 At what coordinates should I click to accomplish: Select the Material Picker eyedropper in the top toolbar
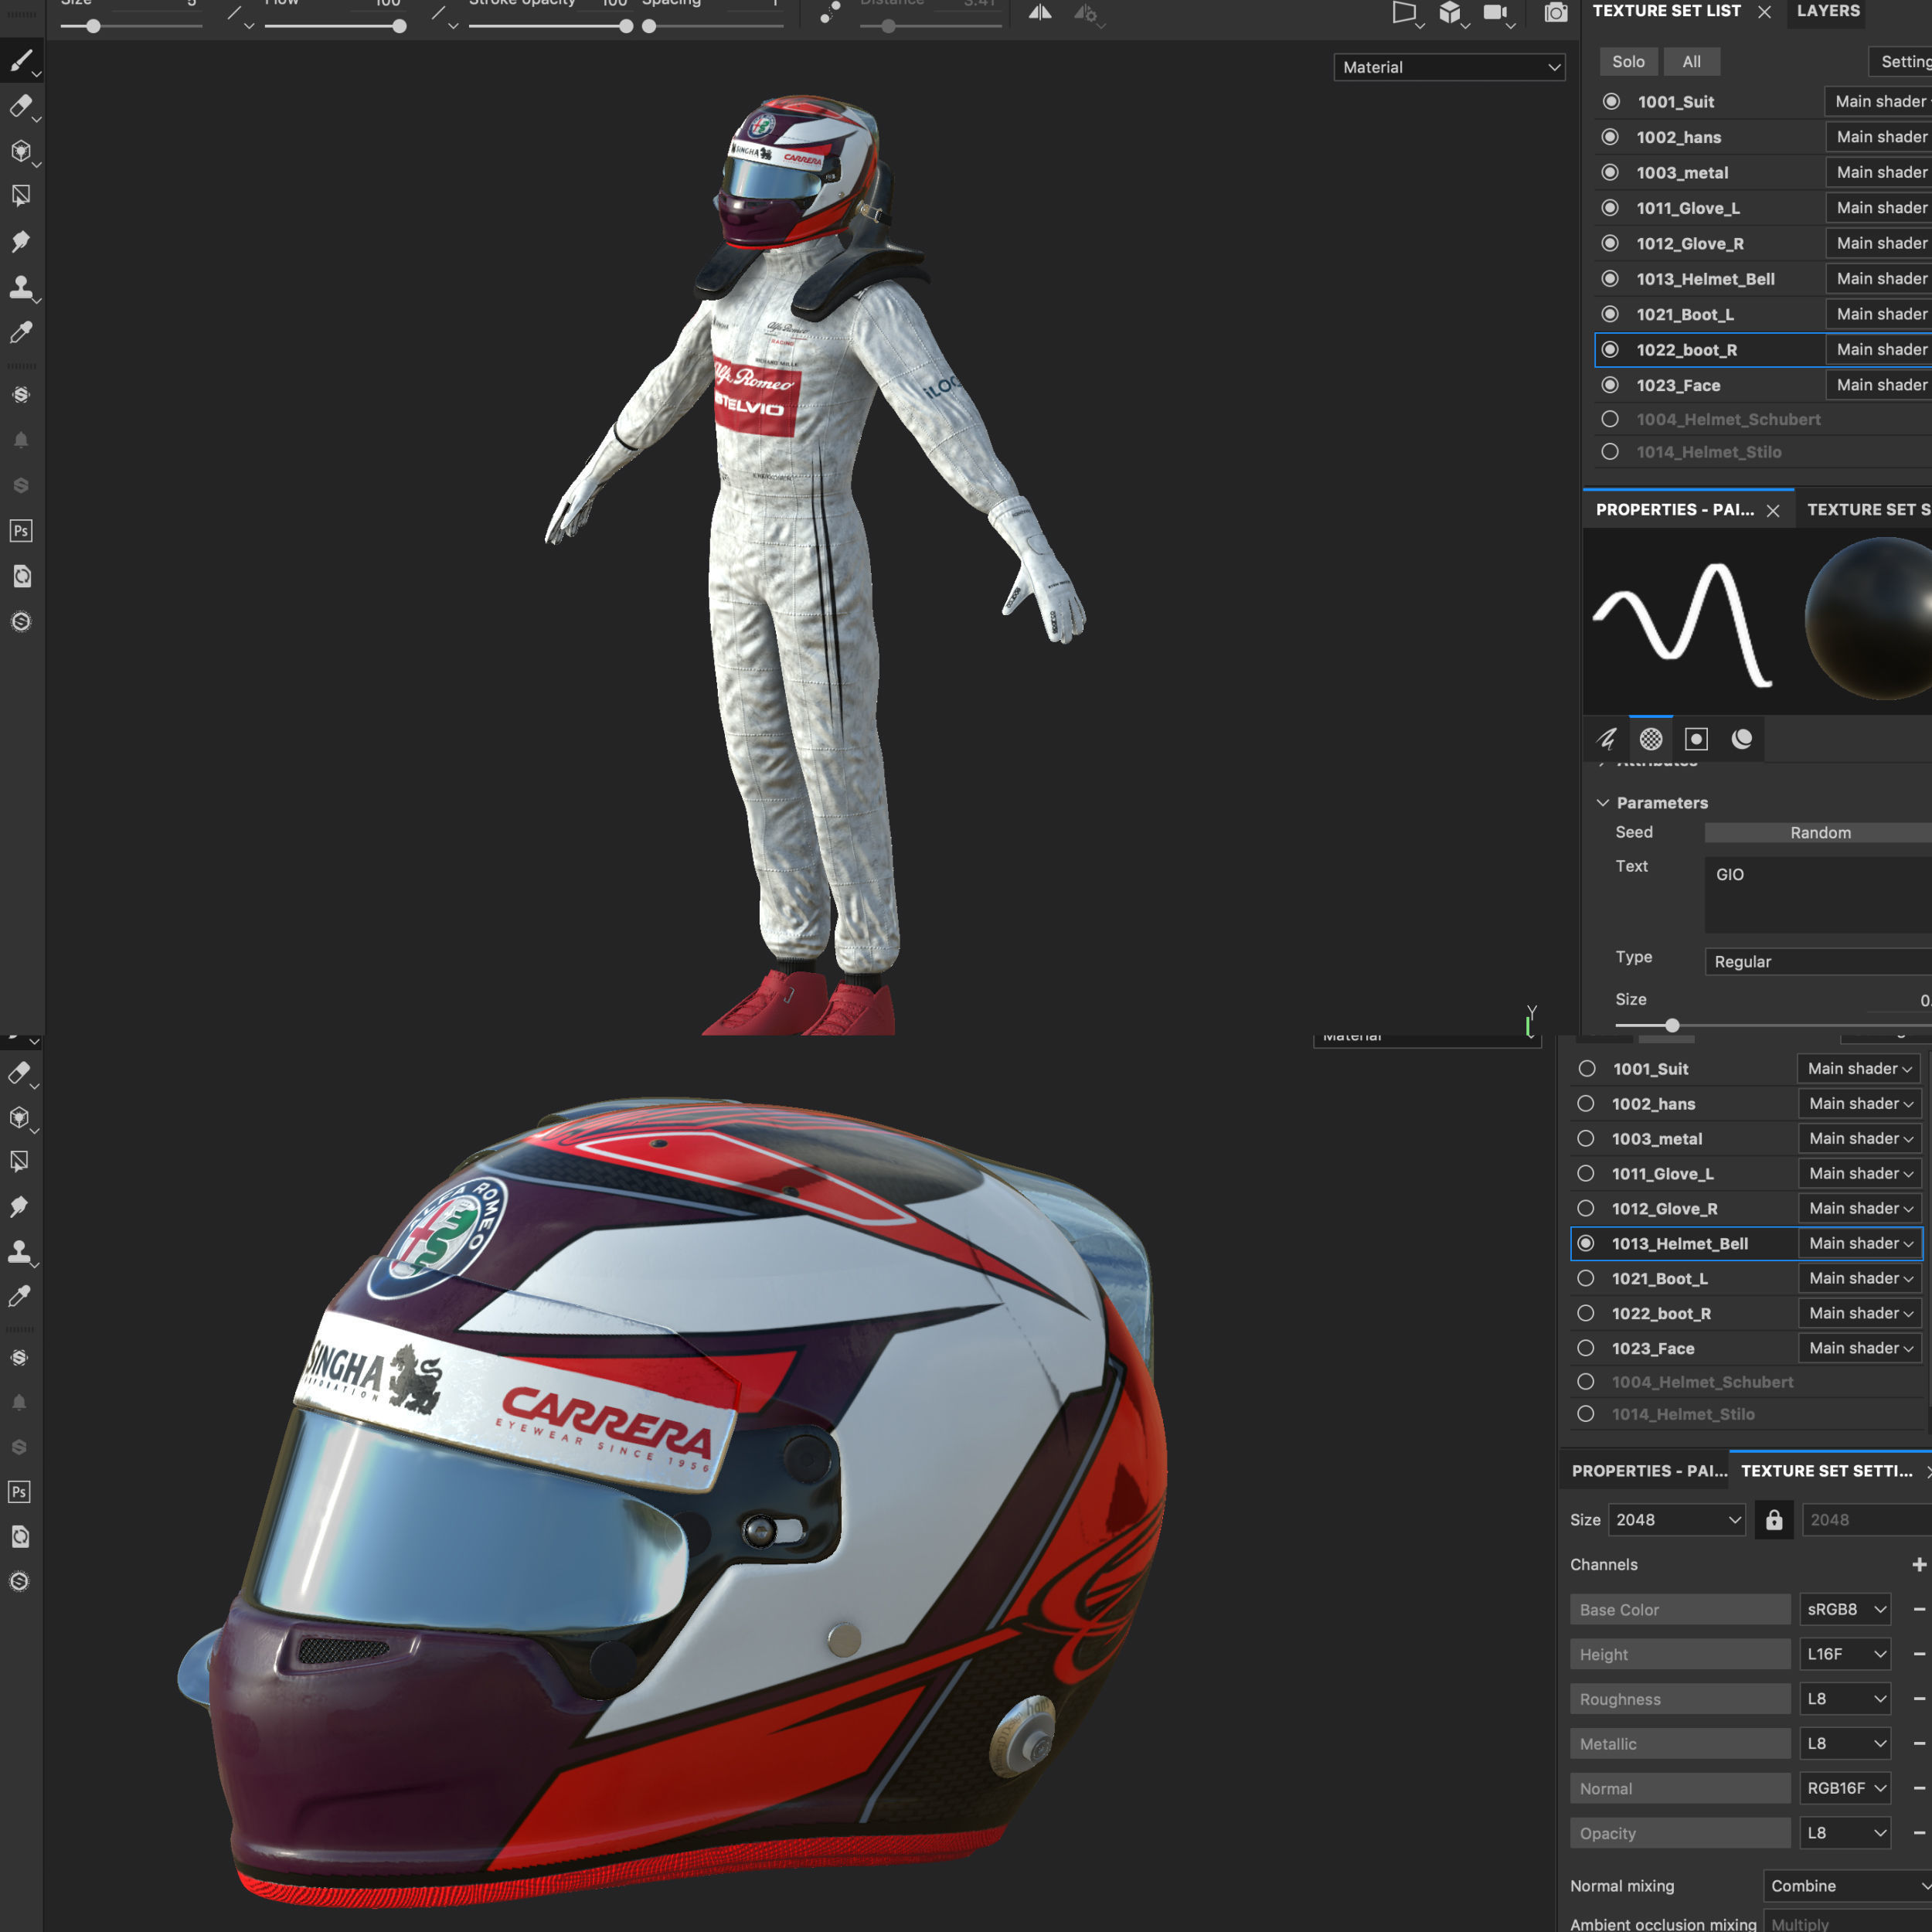tap(21, 333)
